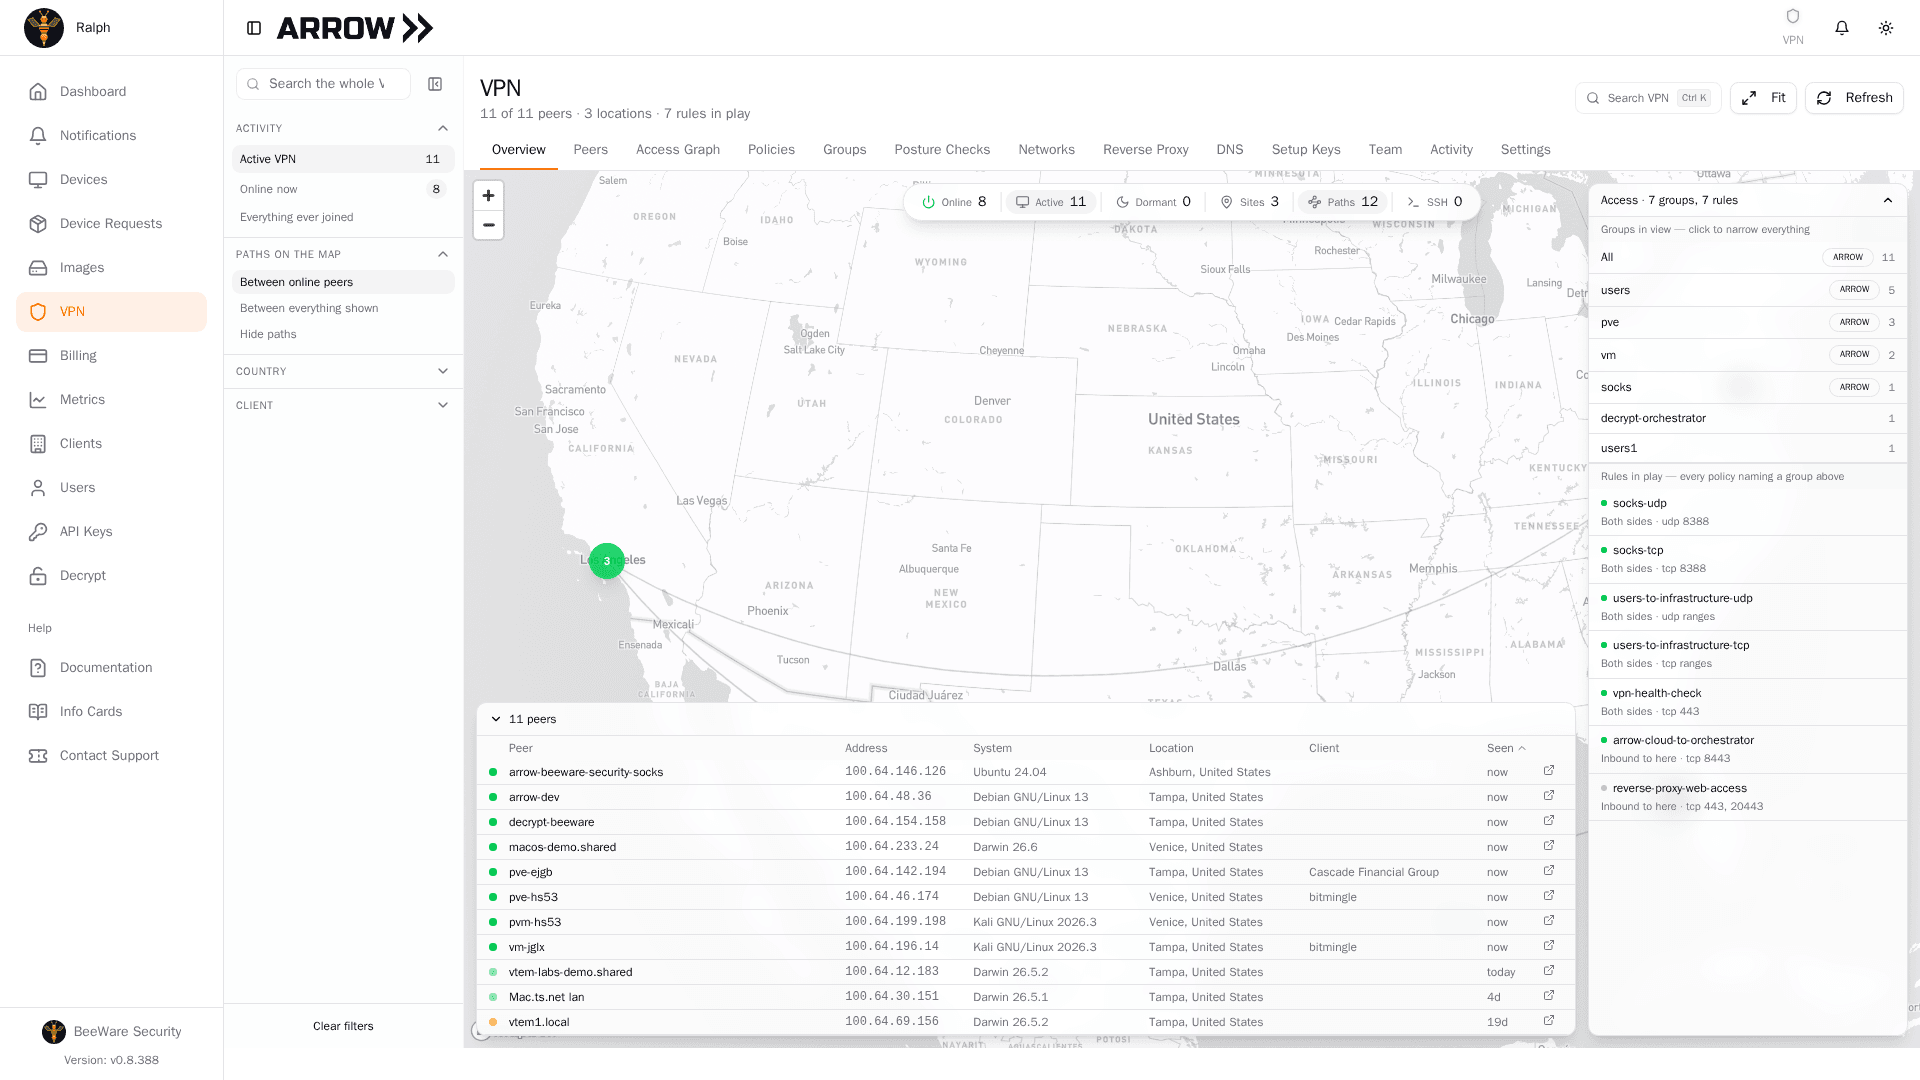The width and height of the screenshot is (1920, 1080).
Task: Select the Online now filter
Action: click(x=343, y=189)
